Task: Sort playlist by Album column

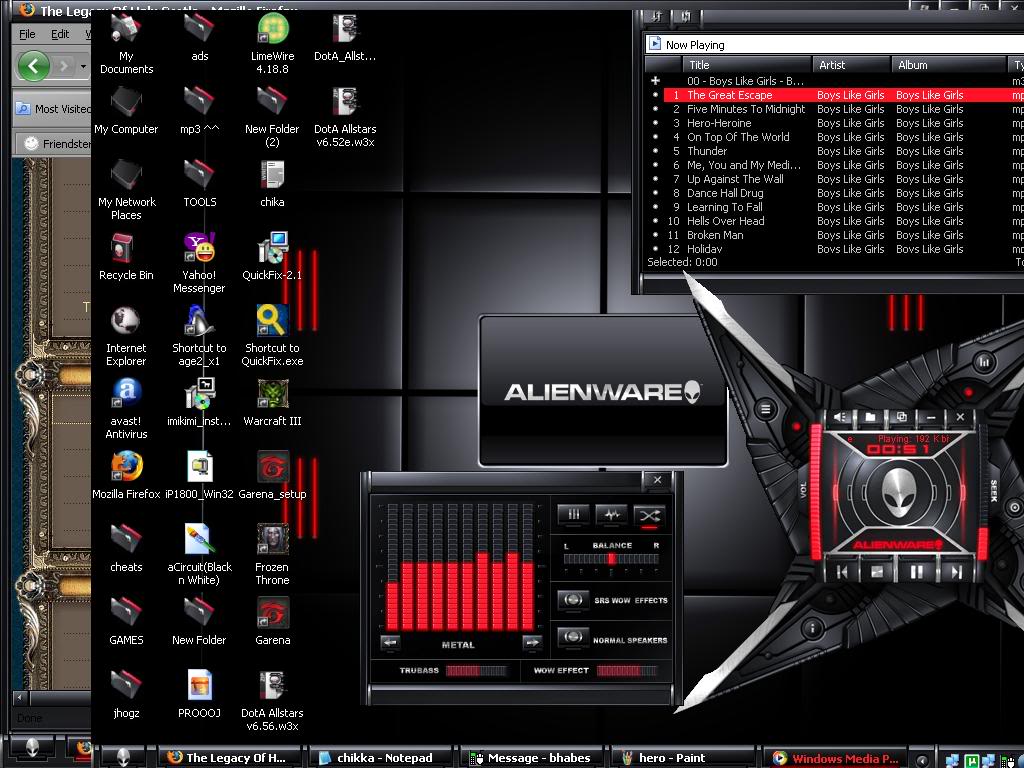Action: (x=949, y=65)
